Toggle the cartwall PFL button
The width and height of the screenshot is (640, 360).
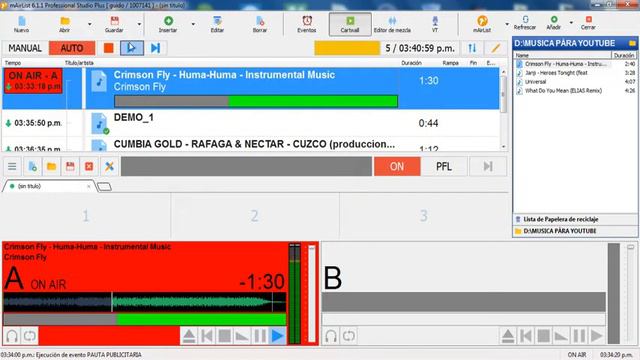point(444,167)
